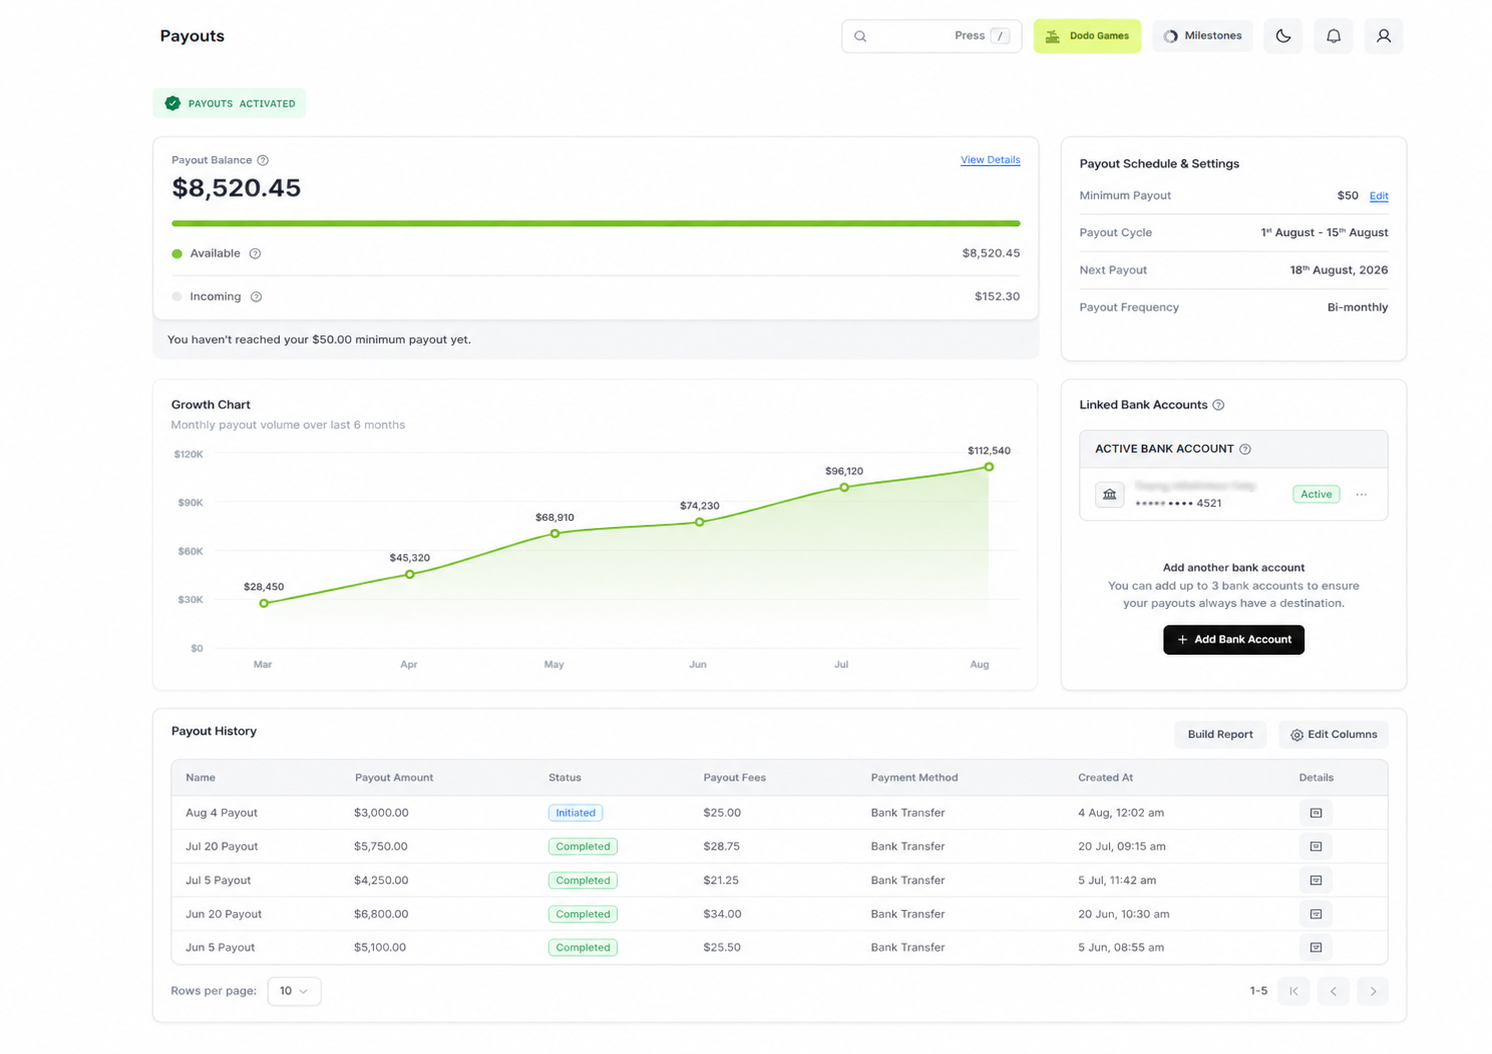Open the Milestones tab
This screenshot has width=1492, height=1054.
1202,36
